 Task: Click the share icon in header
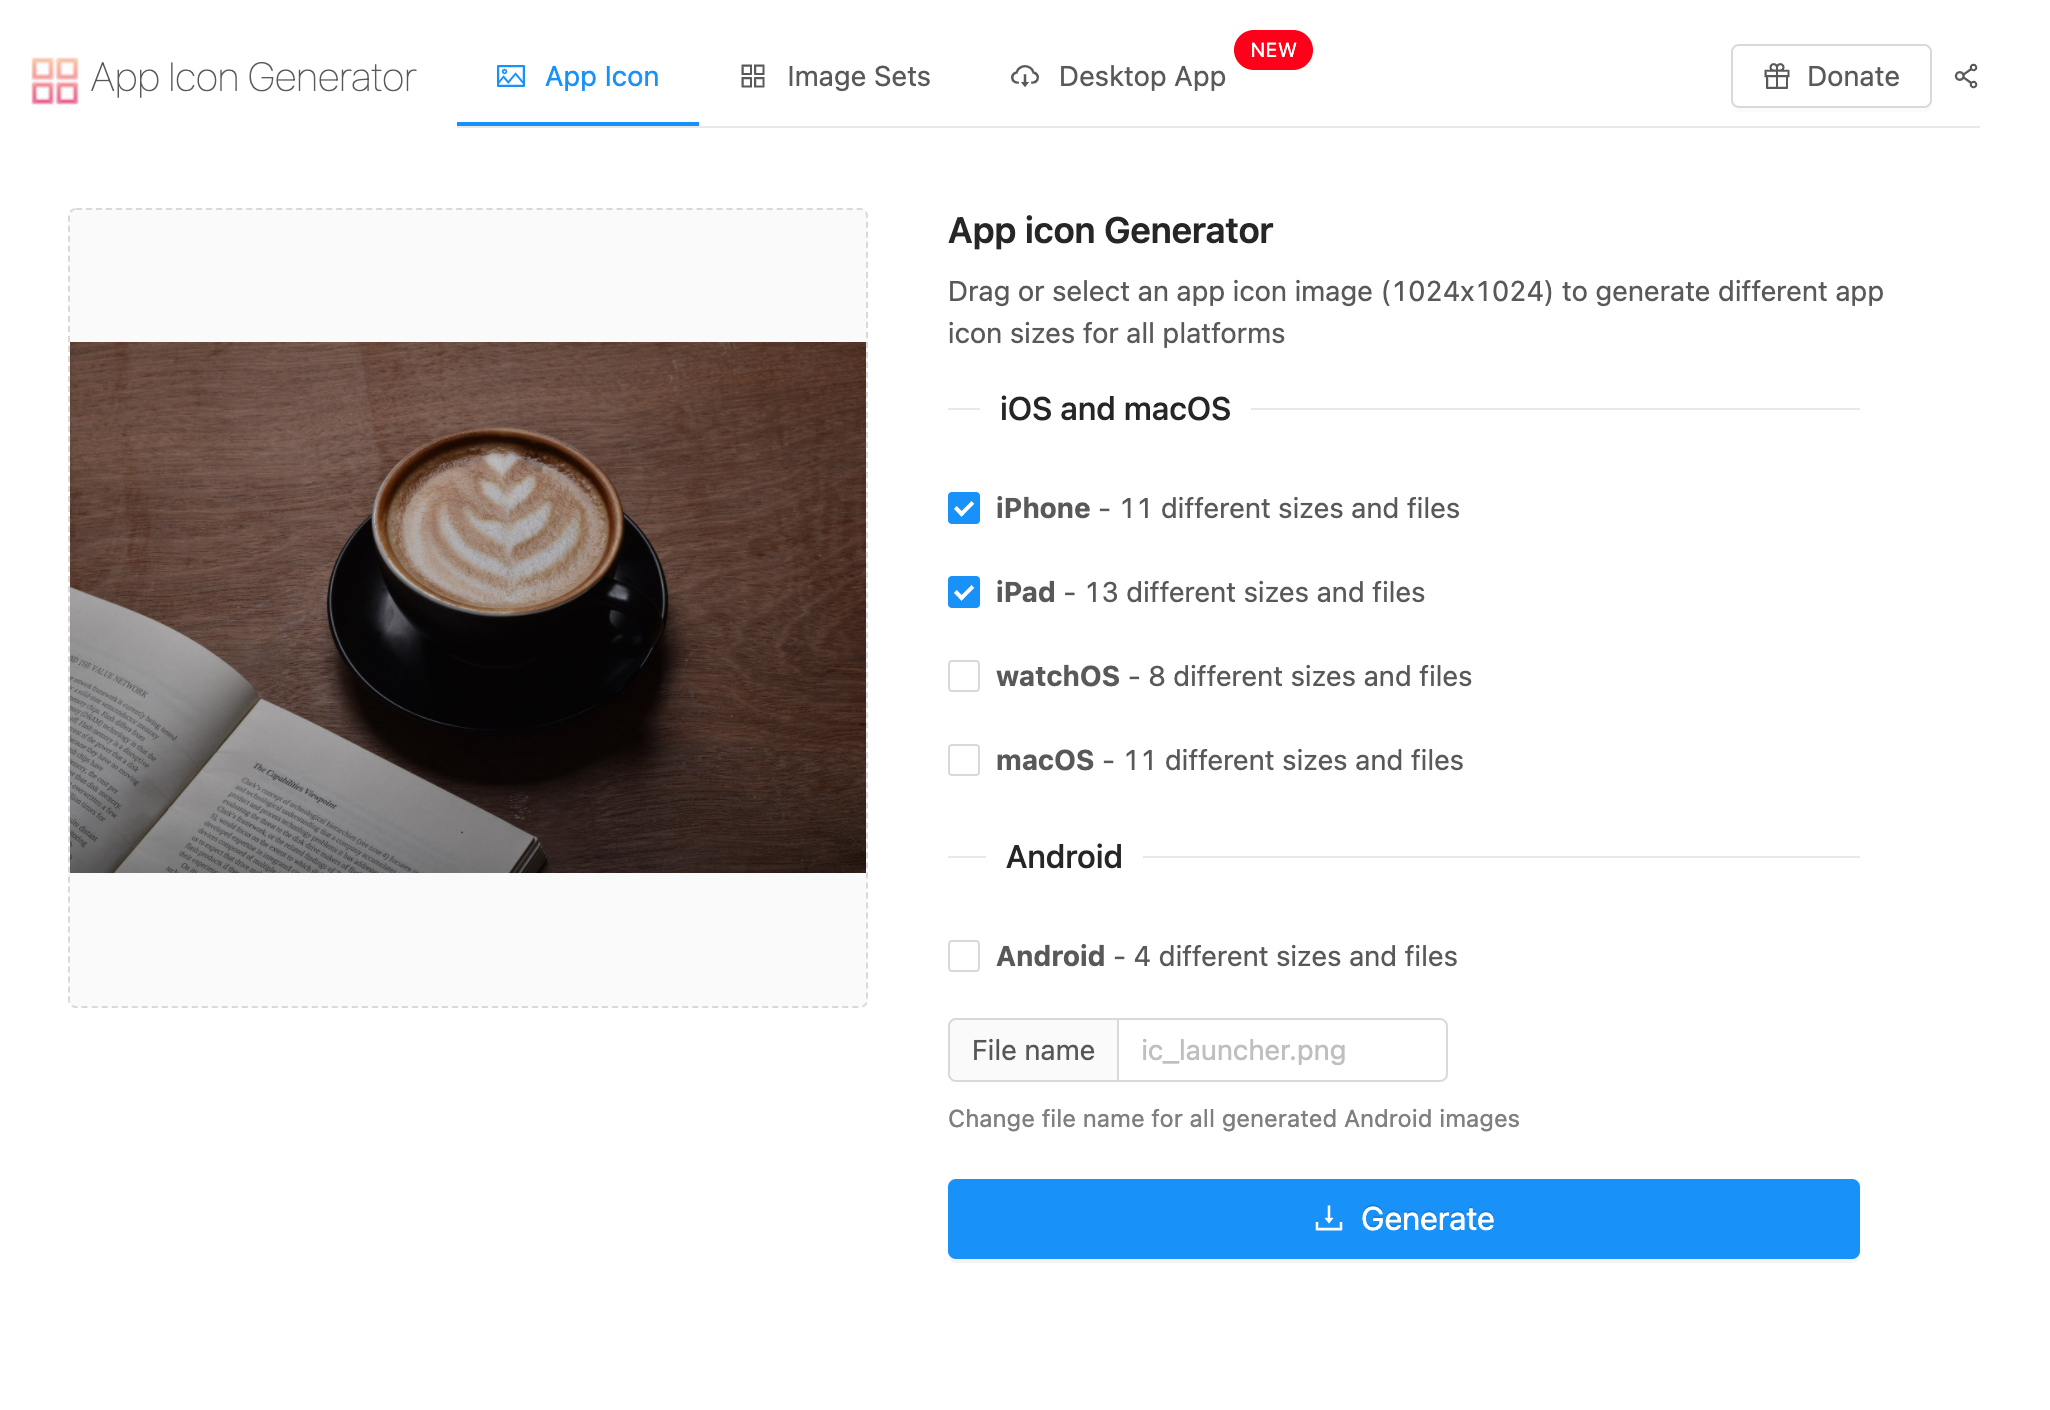point(1965,76)
